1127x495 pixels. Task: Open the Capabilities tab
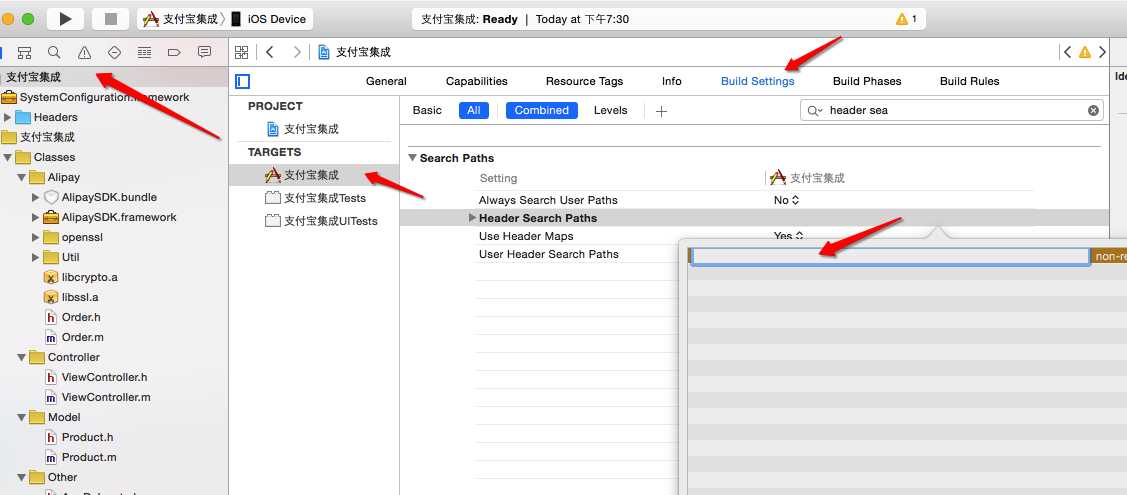click(x=477, y=81)
